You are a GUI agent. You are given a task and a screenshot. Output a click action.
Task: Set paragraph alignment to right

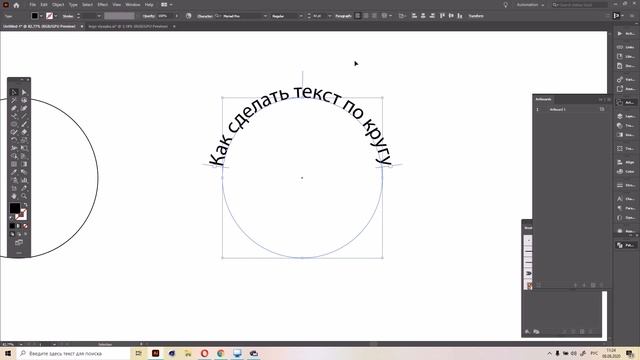tap(374, 16)
